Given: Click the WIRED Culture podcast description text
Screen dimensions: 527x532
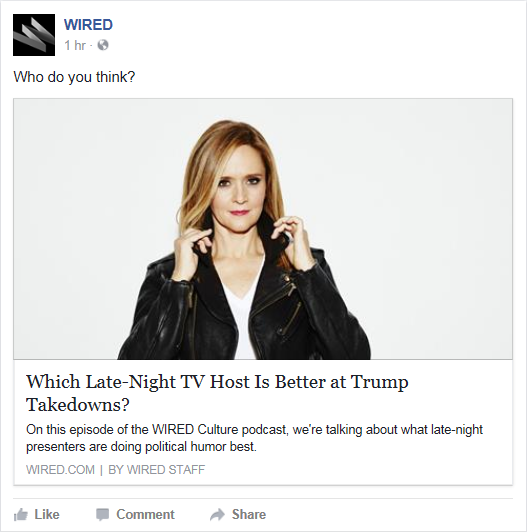Looking at the screenshot, I should [x=254, y=438].
